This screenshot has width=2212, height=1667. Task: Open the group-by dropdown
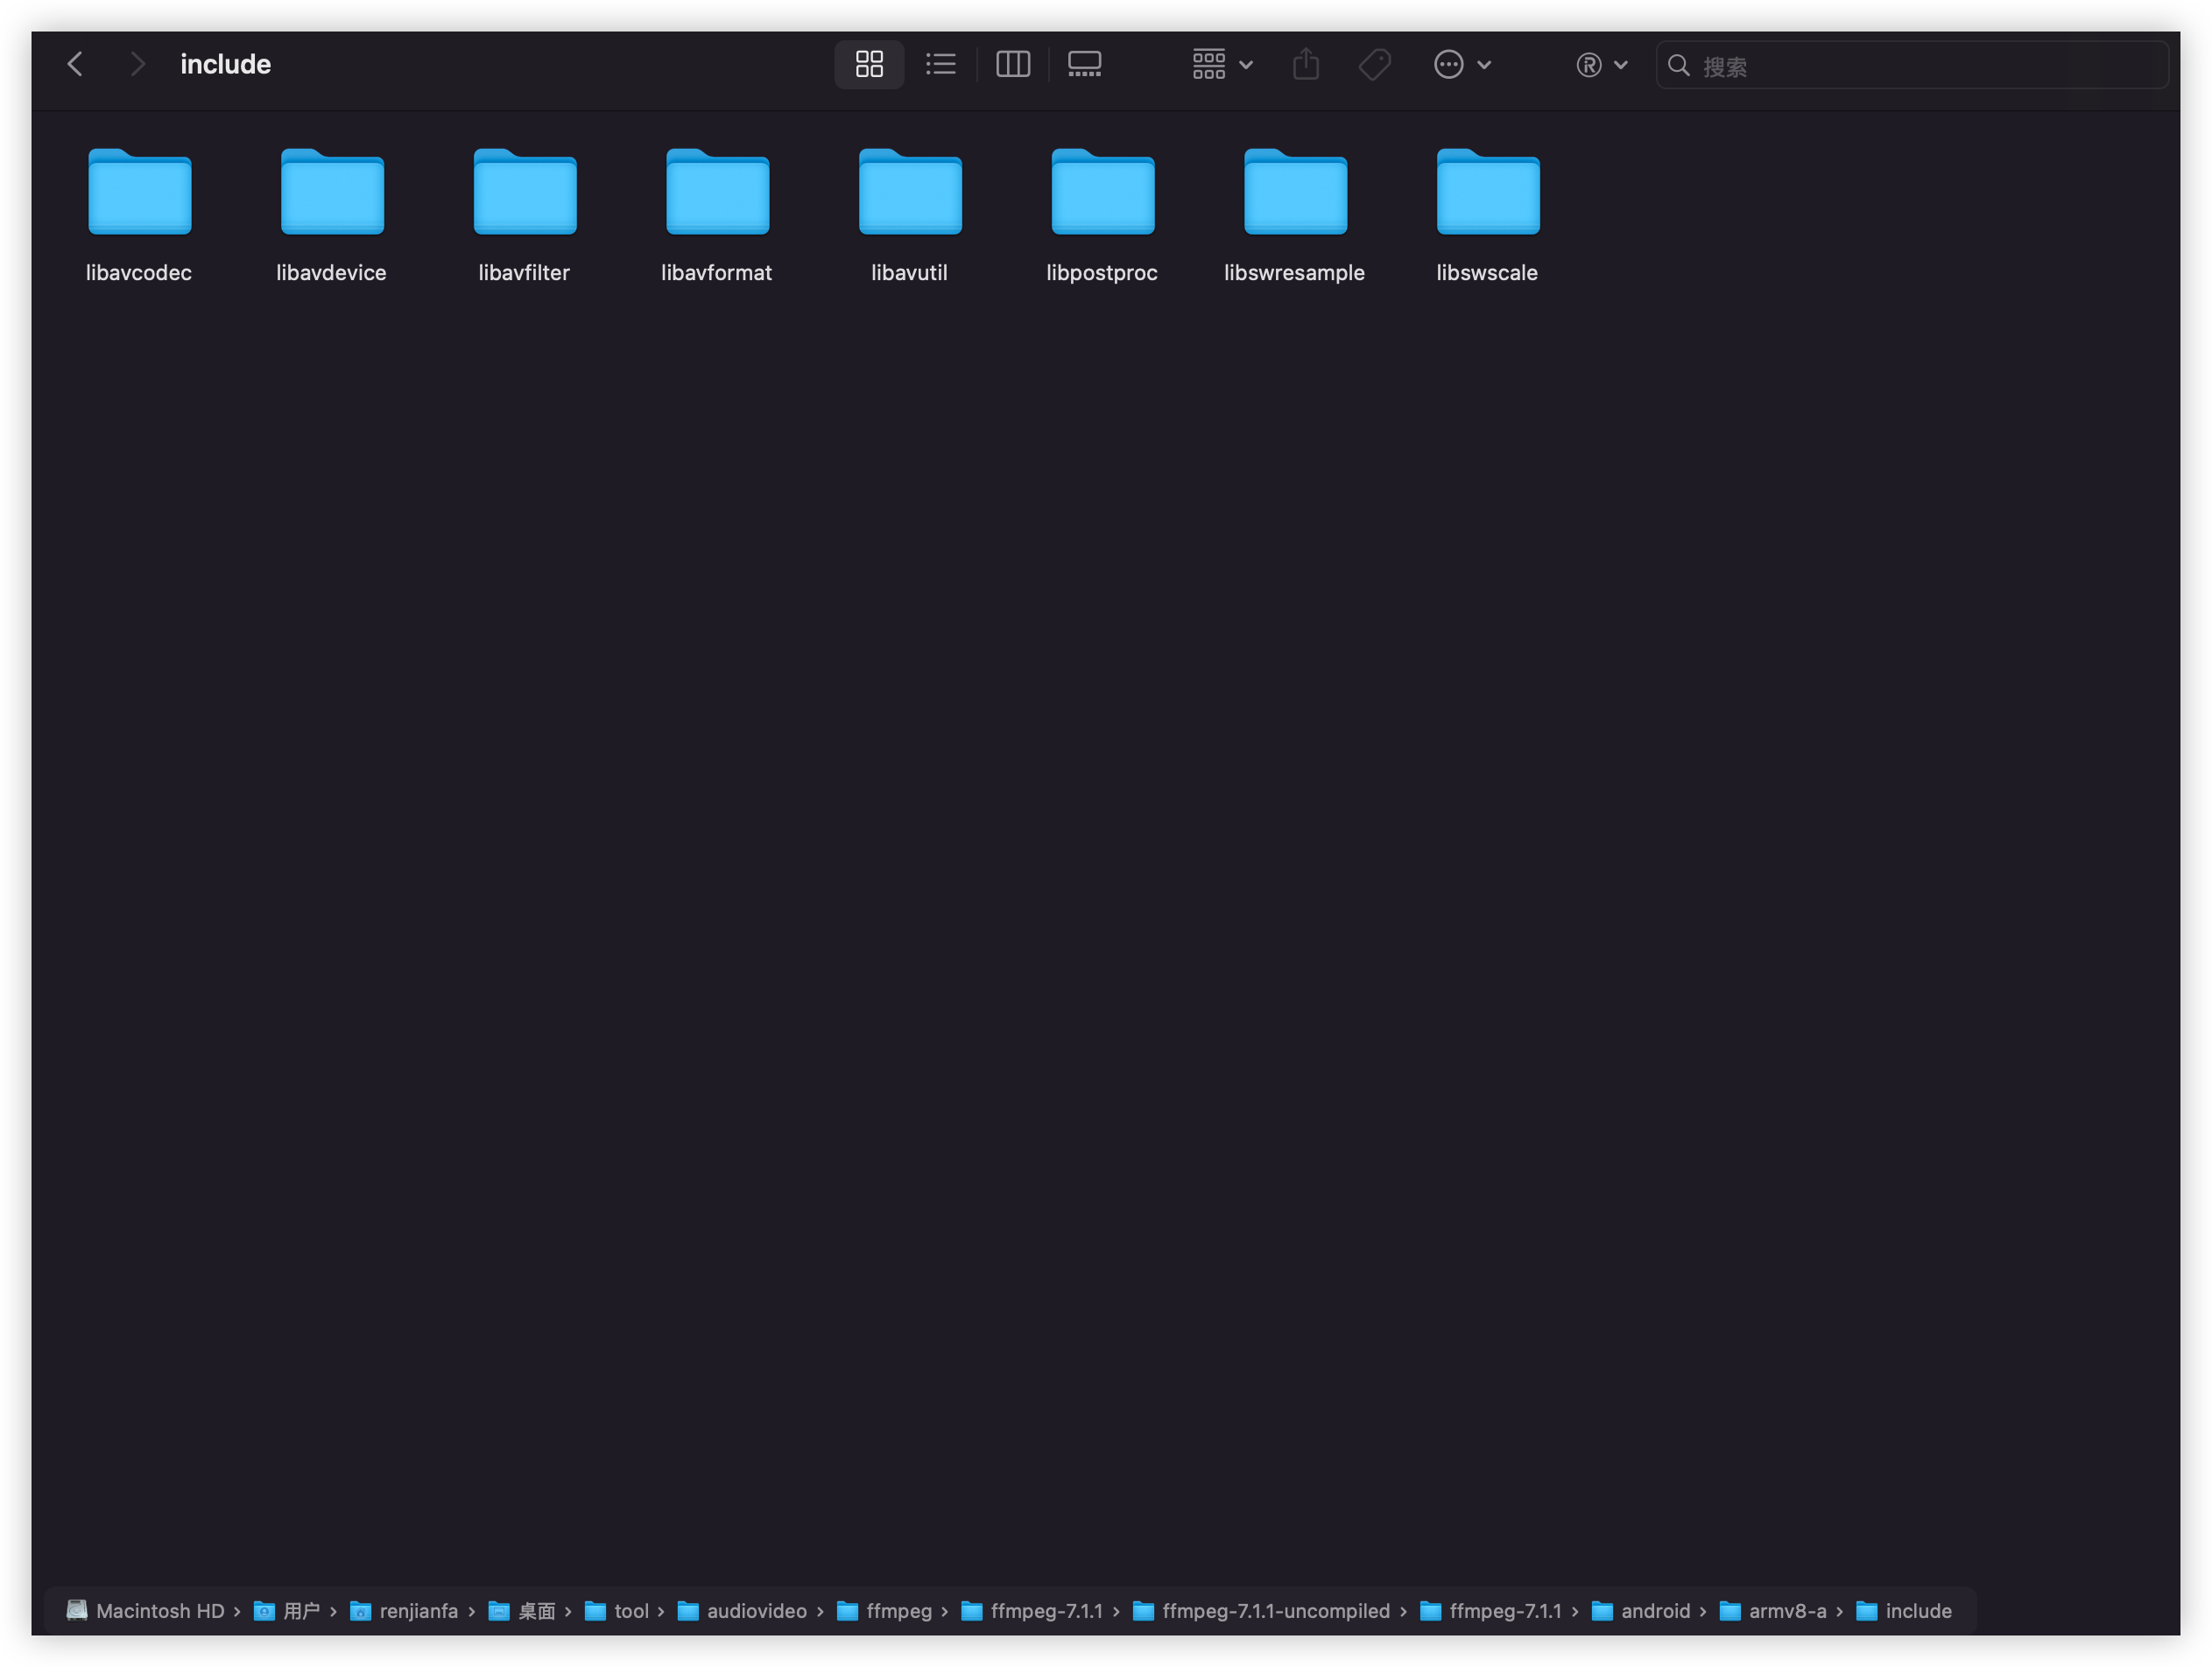pos(1221,65)
